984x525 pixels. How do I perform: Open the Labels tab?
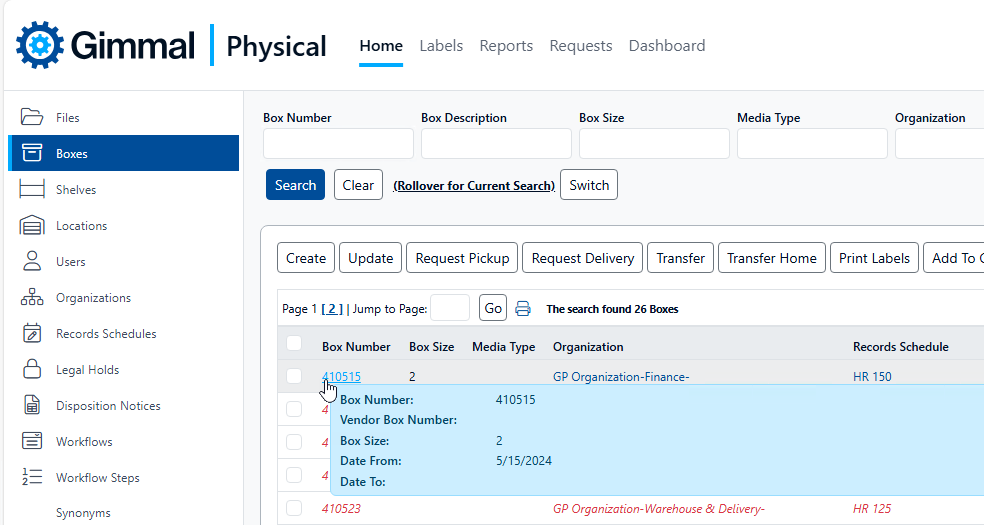[441, 46]
